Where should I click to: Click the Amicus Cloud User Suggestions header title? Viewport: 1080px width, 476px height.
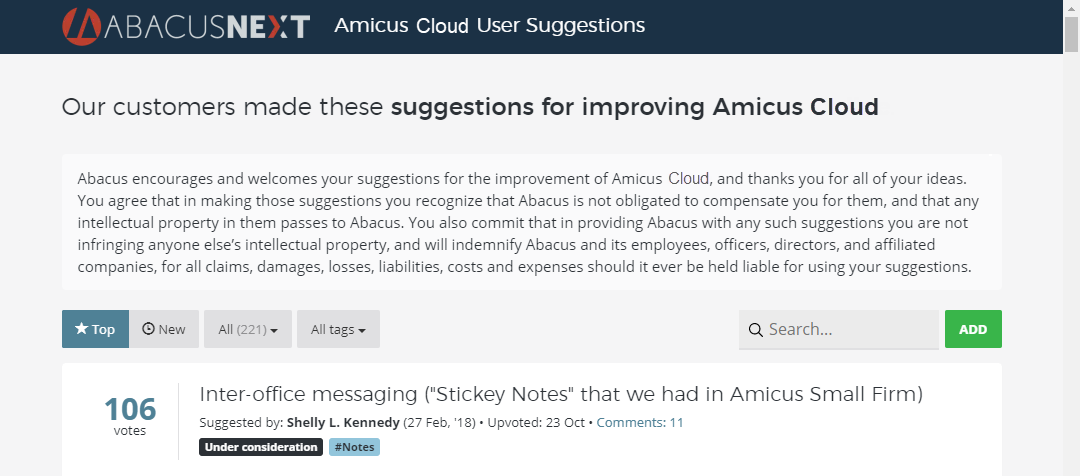pos(490,26)
